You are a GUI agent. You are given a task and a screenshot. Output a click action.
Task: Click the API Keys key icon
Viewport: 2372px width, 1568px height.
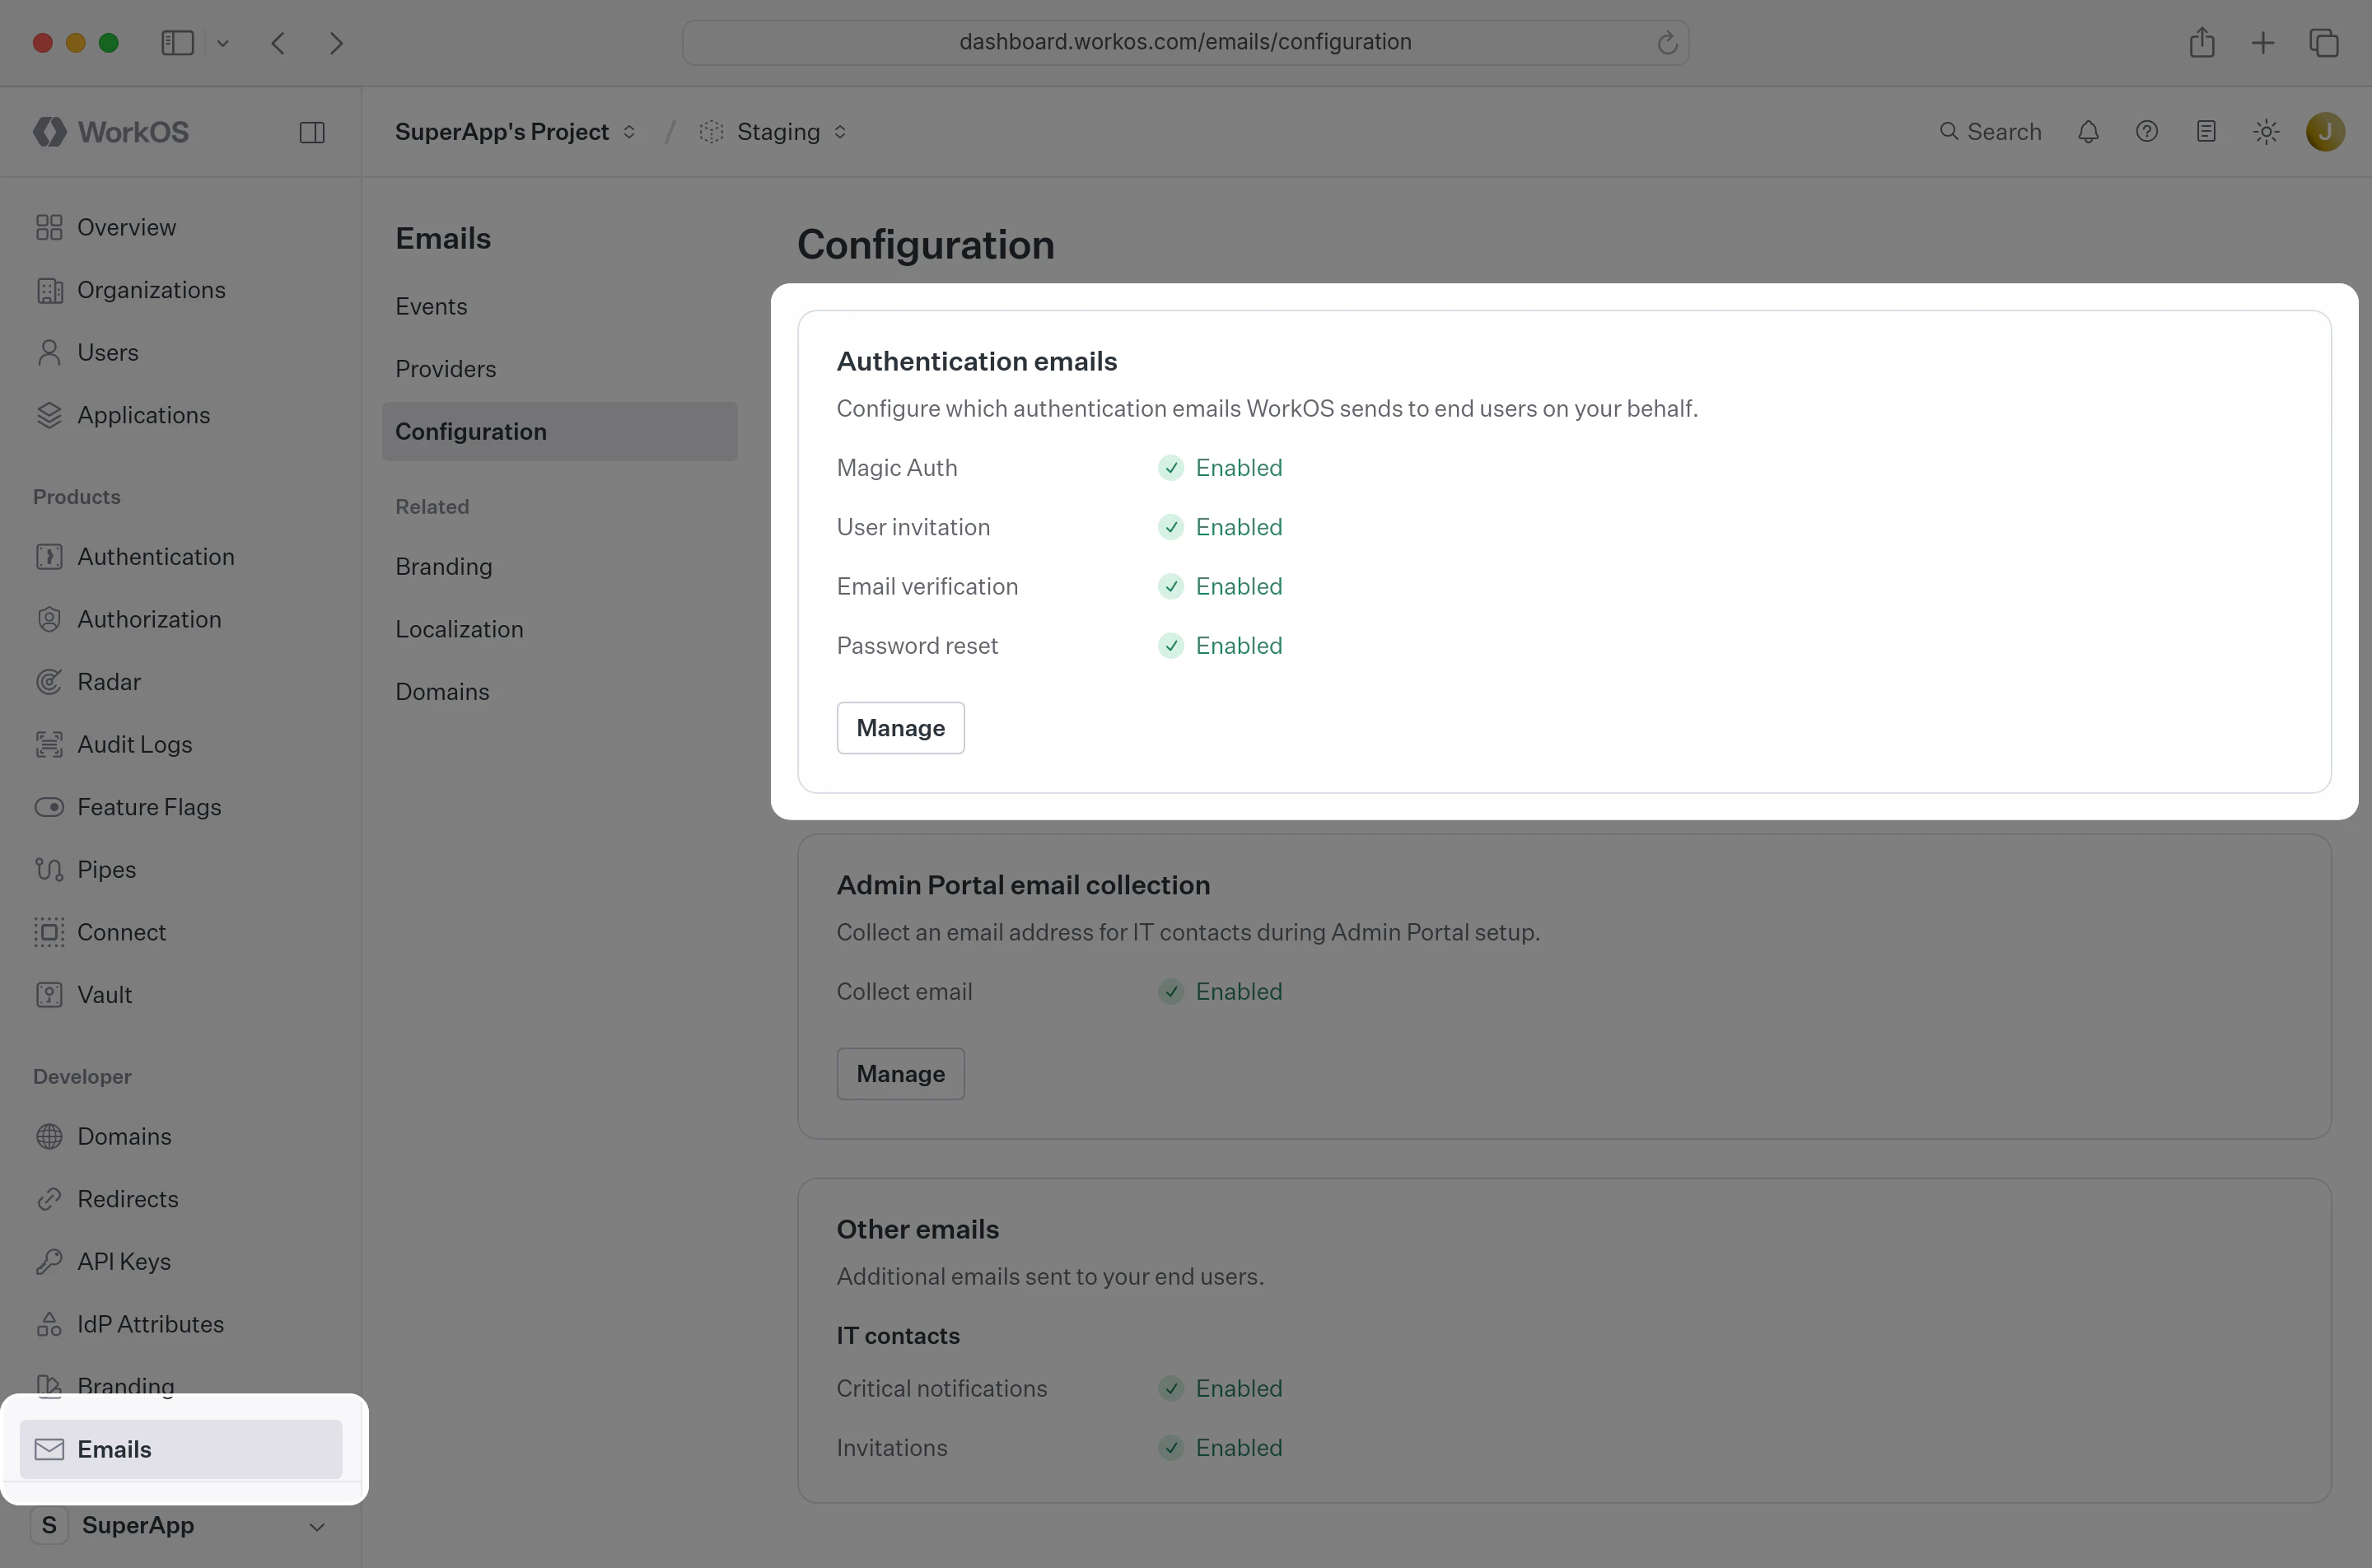49,1261
